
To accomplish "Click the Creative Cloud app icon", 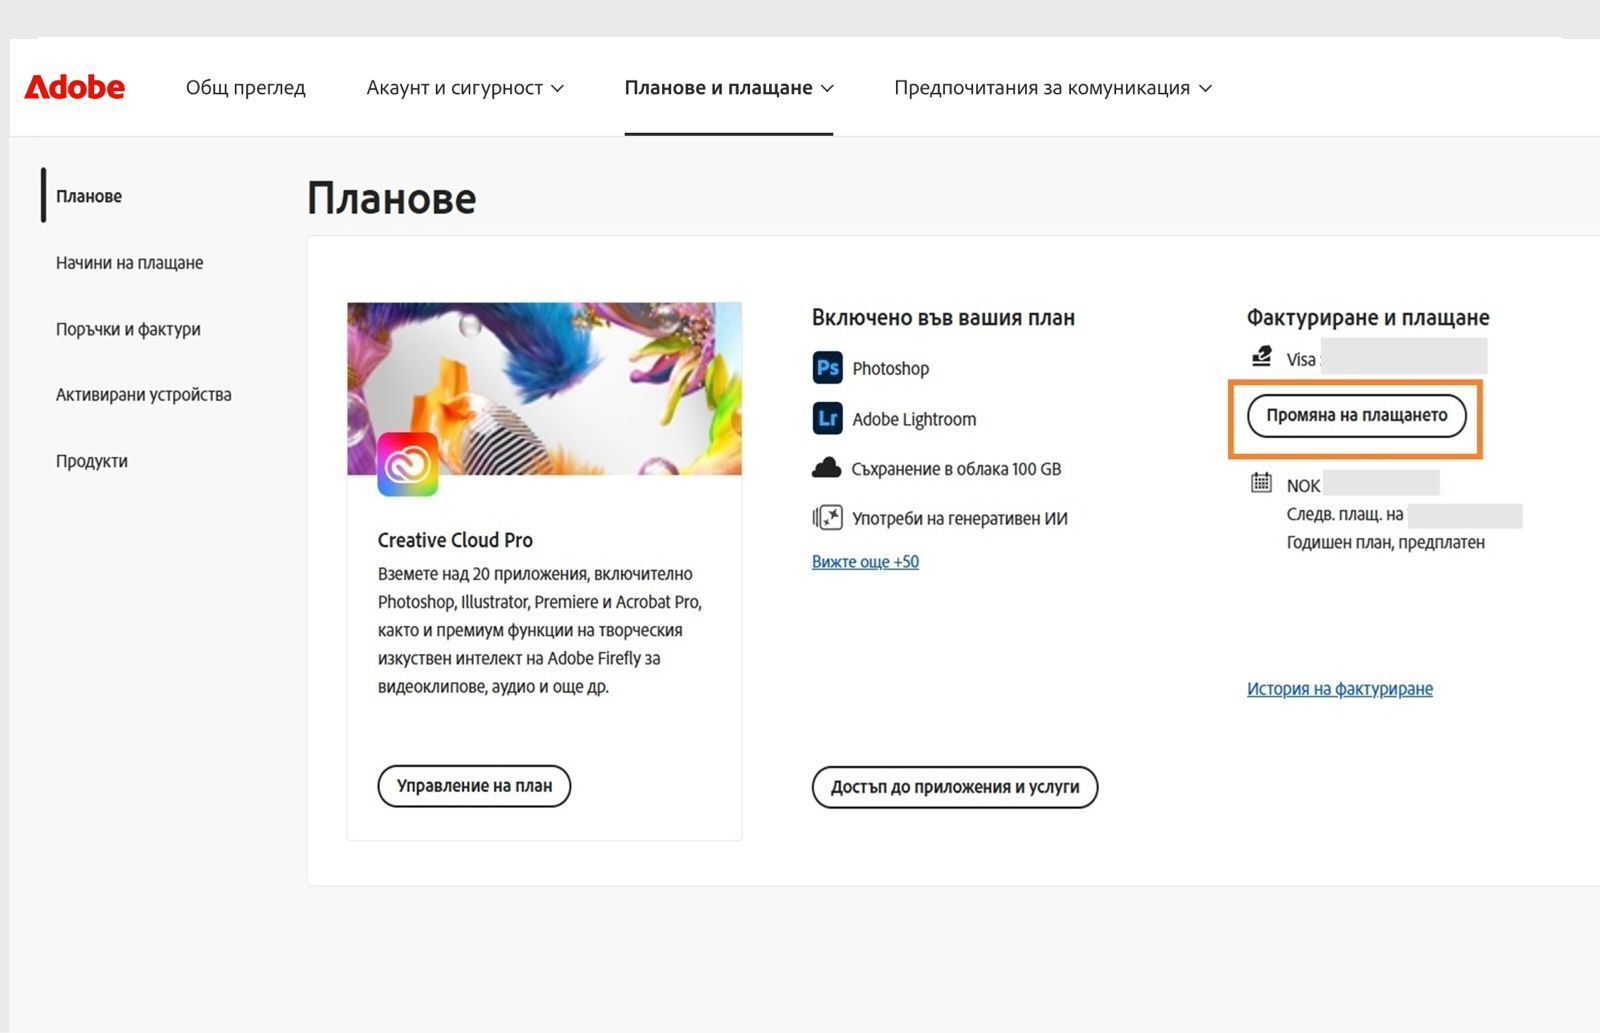I will point(408,464).
